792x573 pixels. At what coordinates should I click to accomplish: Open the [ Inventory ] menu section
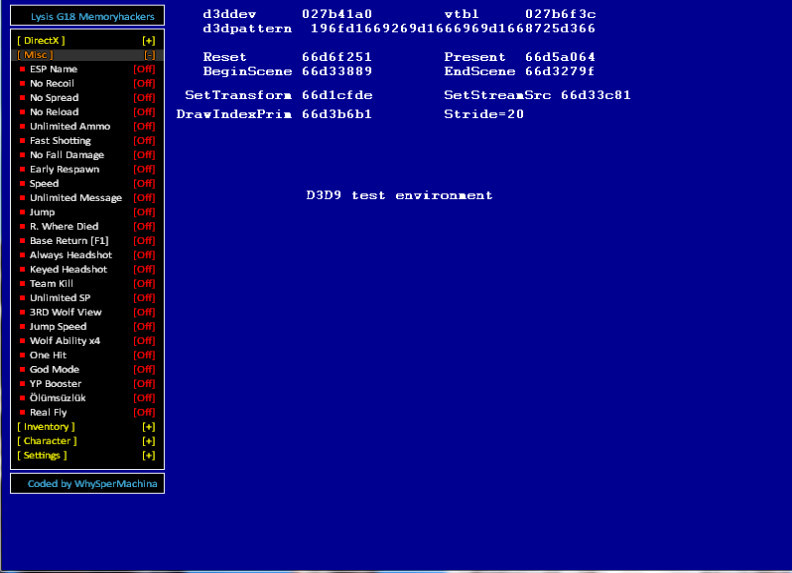coord(46,426)
